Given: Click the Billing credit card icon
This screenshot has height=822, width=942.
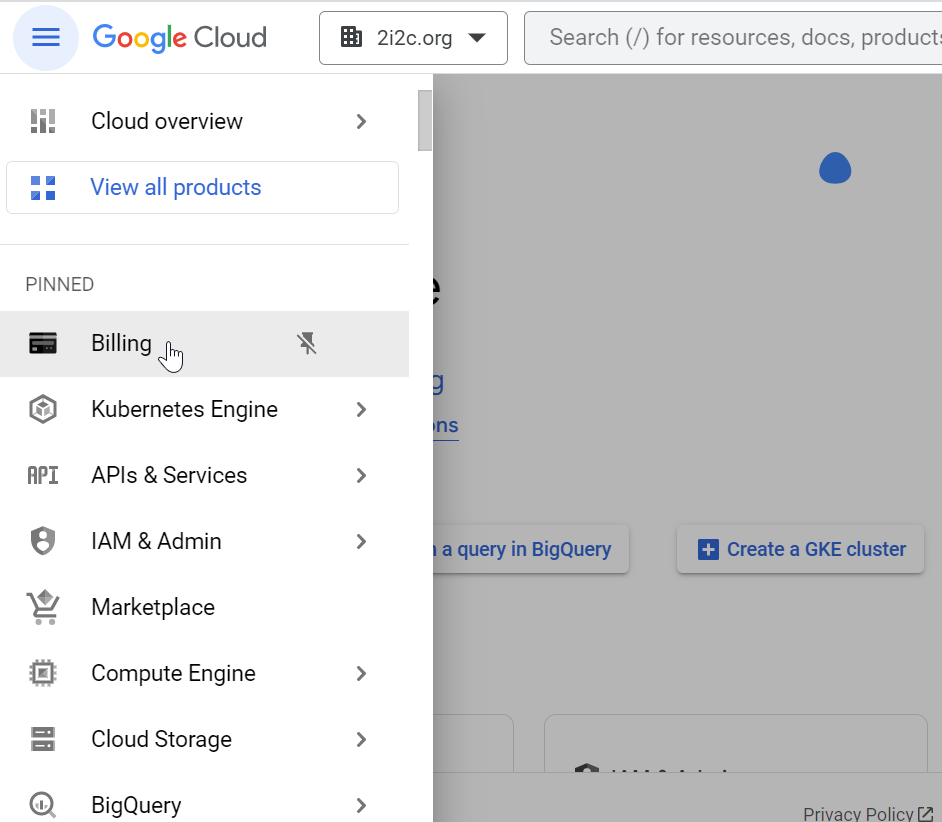Looking at the screenshot, I should (x=43, y=344).
